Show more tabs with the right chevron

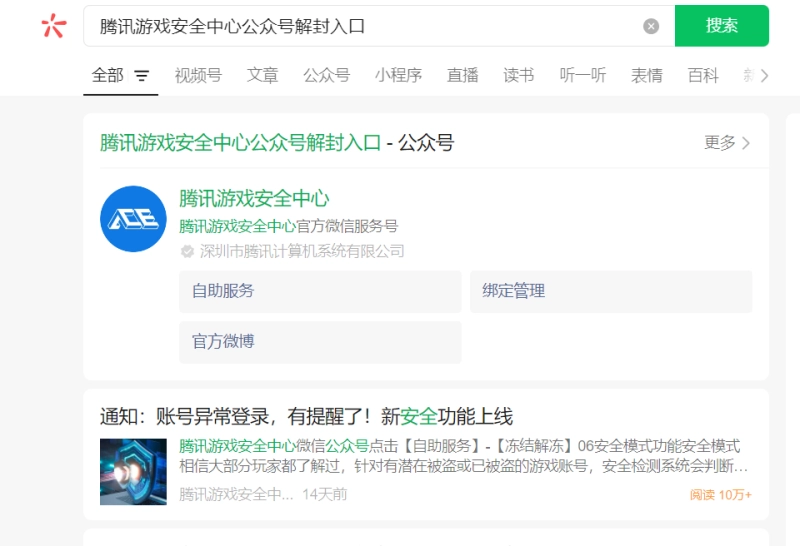tap(764, 76)
